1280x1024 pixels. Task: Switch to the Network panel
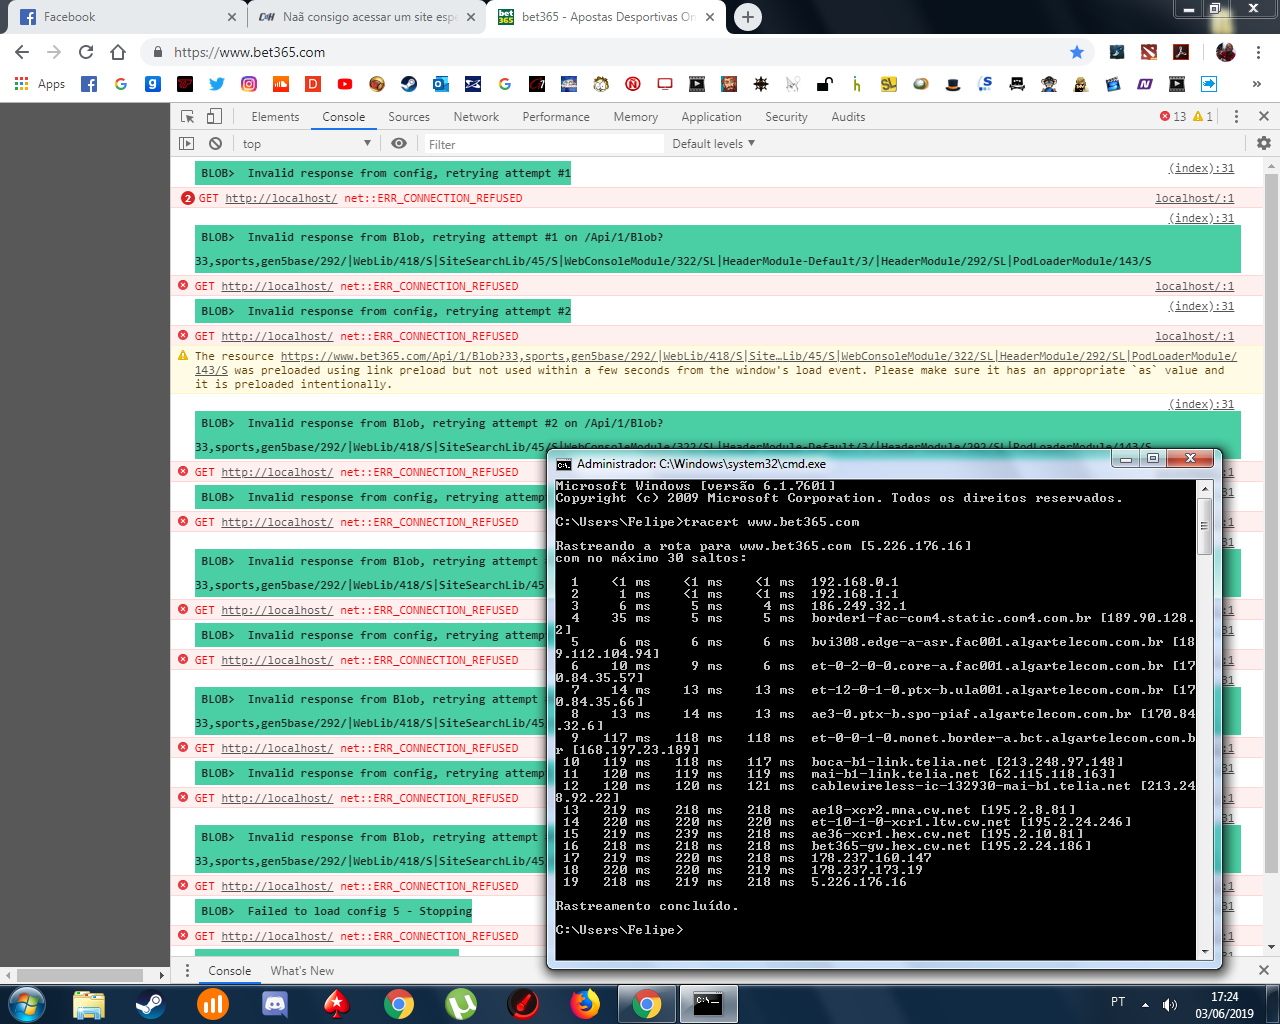[x=476, y=117]
